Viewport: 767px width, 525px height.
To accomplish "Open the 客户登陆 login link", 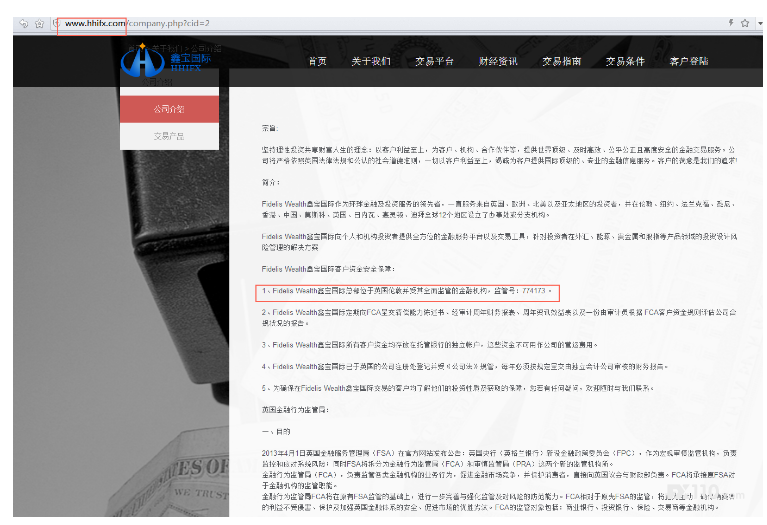I will click(689, 61).
